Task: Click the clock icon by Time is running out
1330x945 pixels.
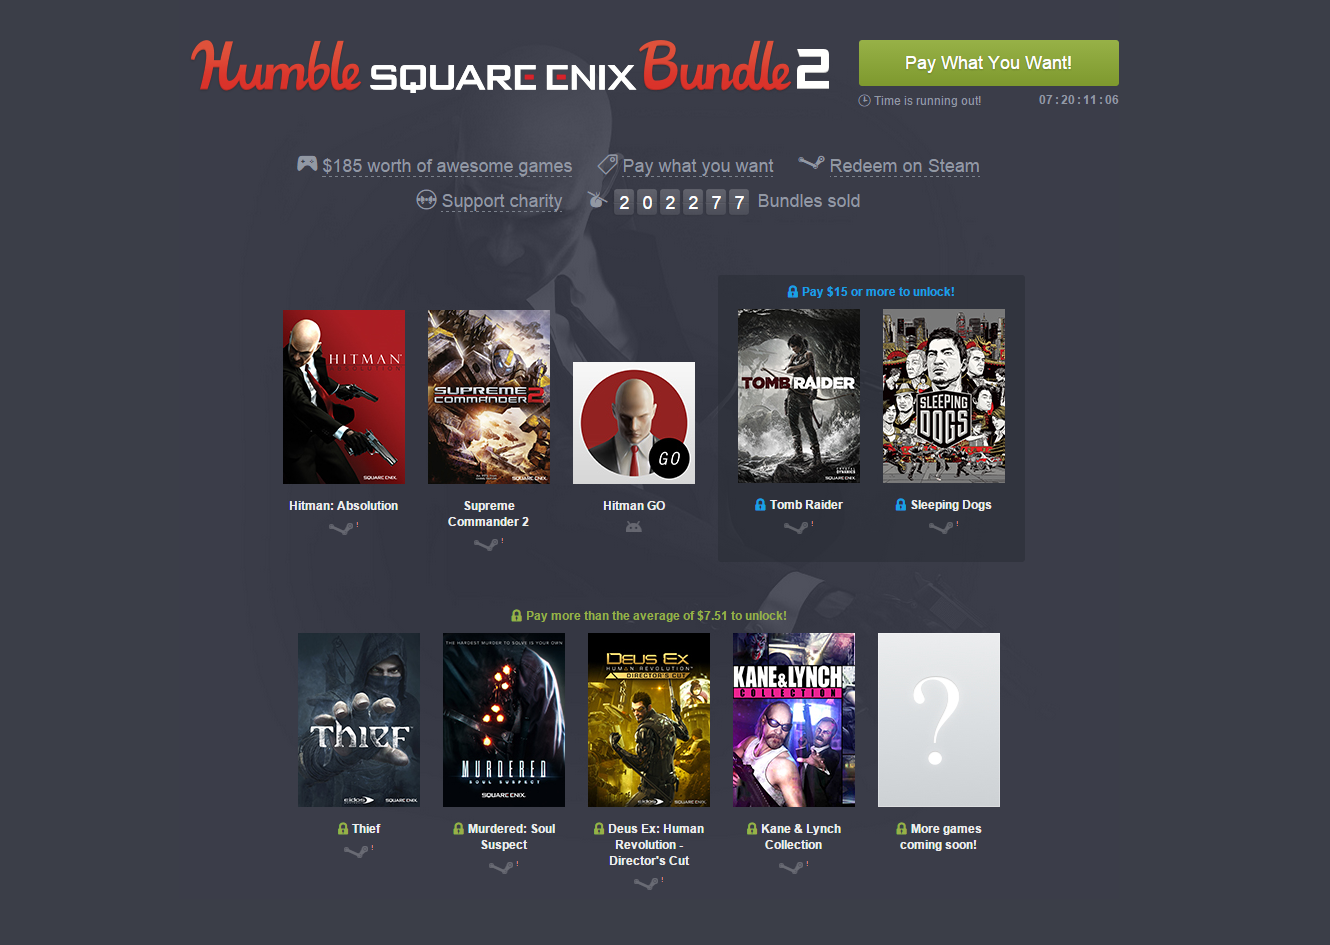Action: (865, 100)
